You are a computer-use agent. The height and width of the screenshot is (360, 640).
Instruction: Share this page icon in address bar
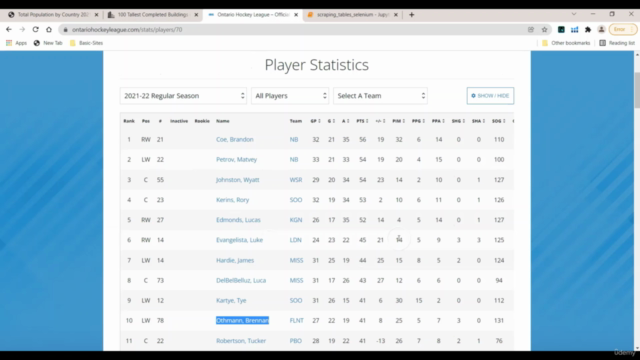click(x=531, y=29)
